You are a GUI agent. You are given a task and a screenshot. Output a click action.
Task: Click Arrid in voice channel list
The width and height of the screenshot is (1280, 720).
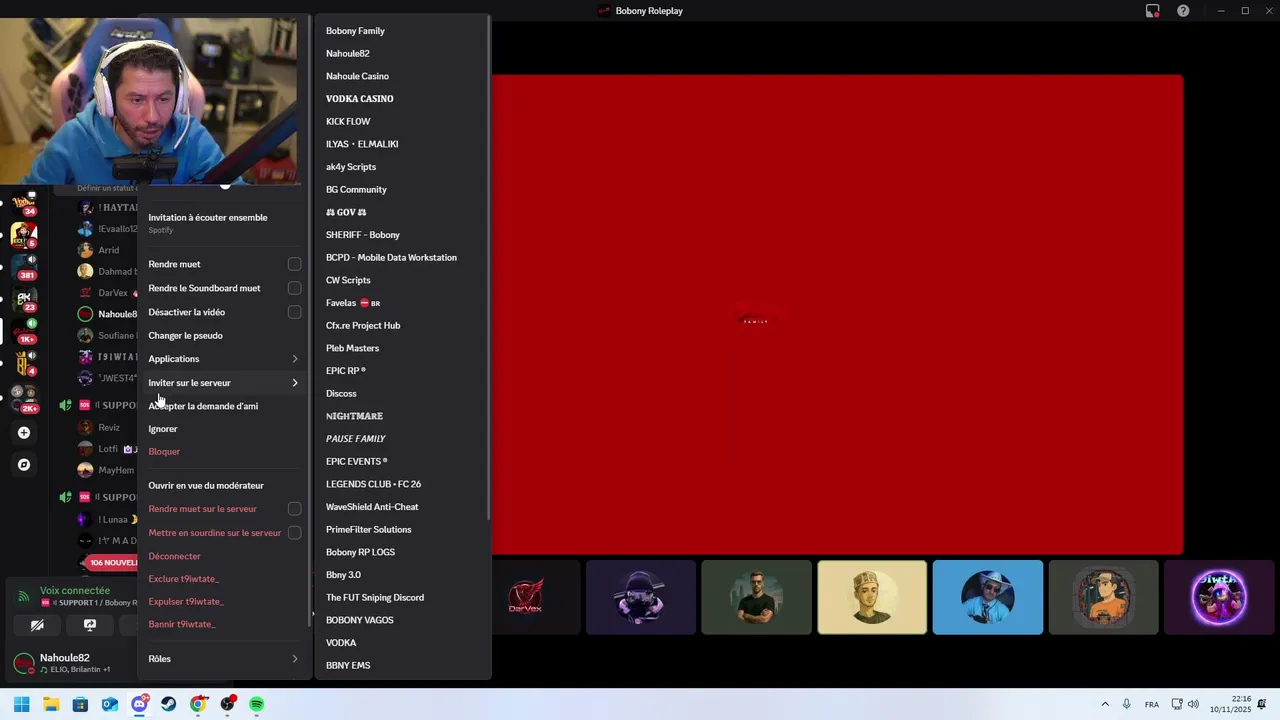pyautogui.click(x=109, y=250)
